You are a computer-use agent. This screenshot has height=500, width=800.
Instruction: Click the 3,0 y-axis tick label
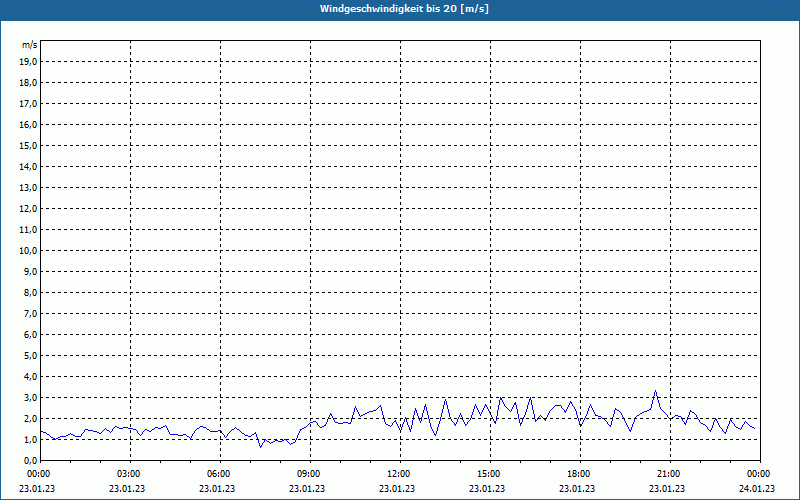pyautogui.click(x=31, y=397)
